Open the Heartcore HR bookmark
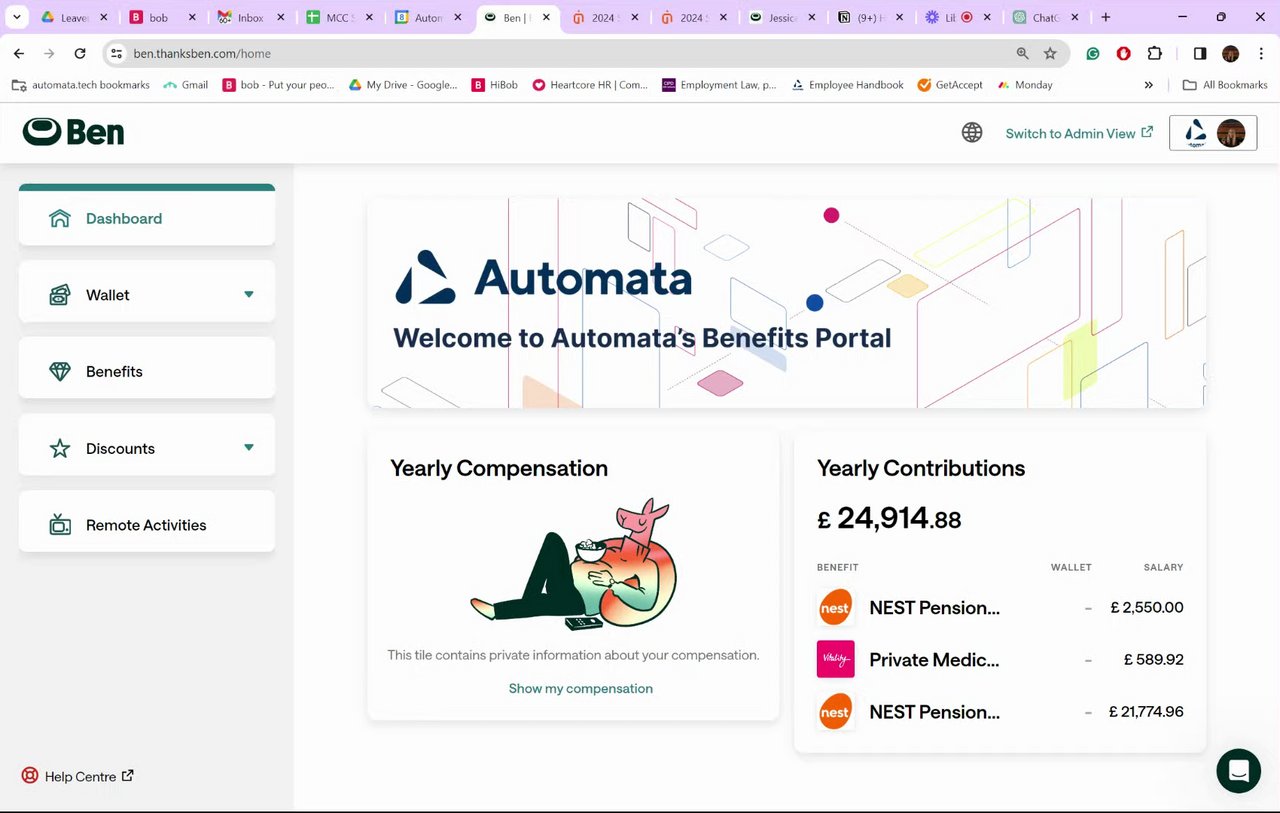Image resolution: width=1280 pixels, height=813 pixels. point(590,85)
